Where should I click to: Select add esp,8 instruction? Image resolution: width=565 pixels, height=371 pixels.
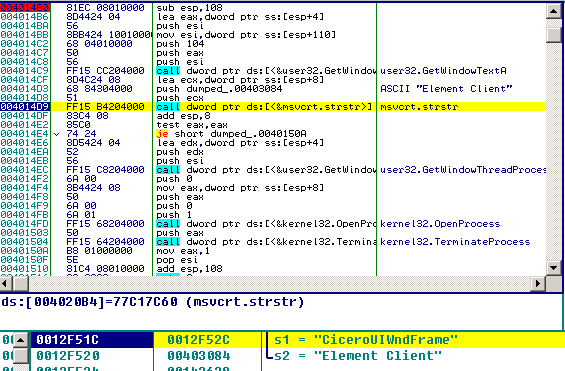[x=183, y=116]
